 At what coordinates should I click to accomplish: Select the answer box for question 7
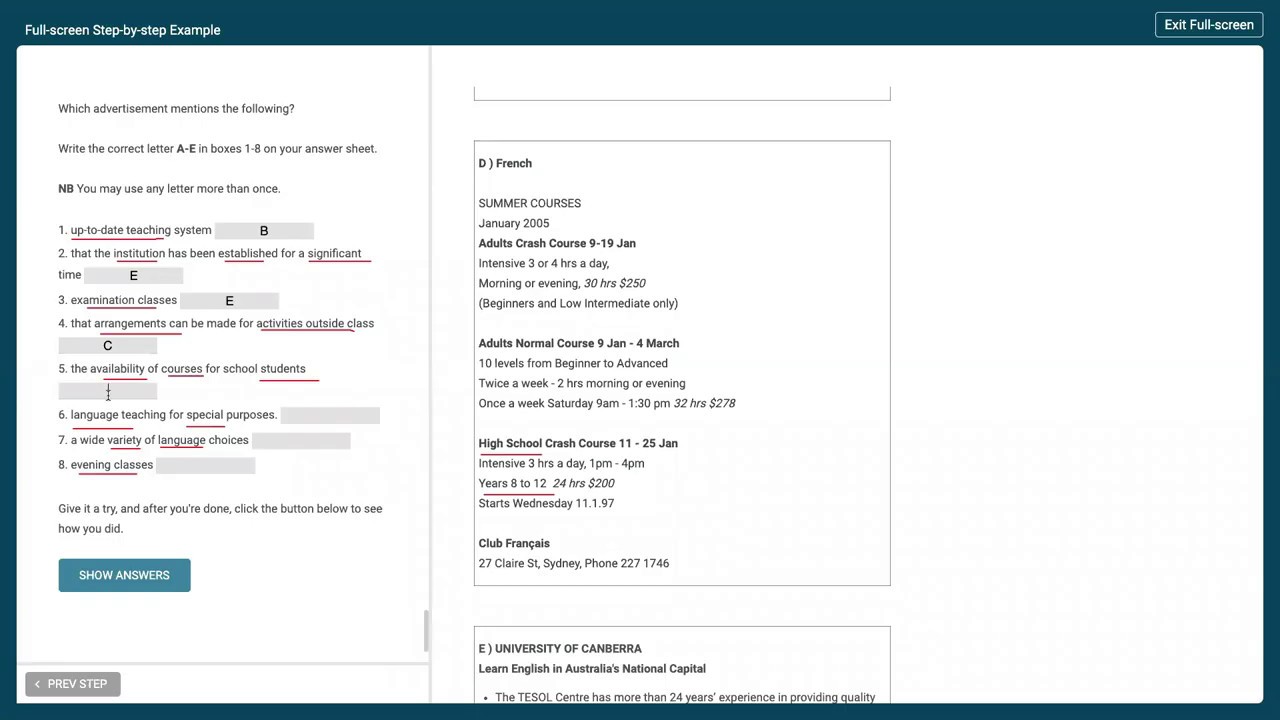pyautogui.click(x=301, y=440)
